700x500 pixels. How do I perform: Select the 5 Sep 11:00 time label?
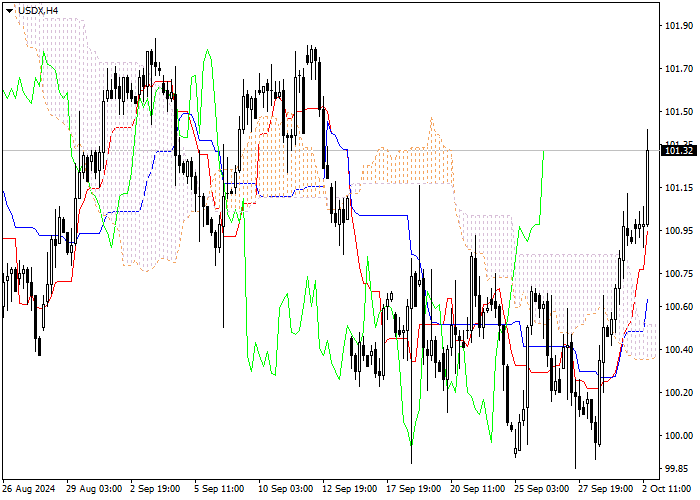tap(219, 489)
